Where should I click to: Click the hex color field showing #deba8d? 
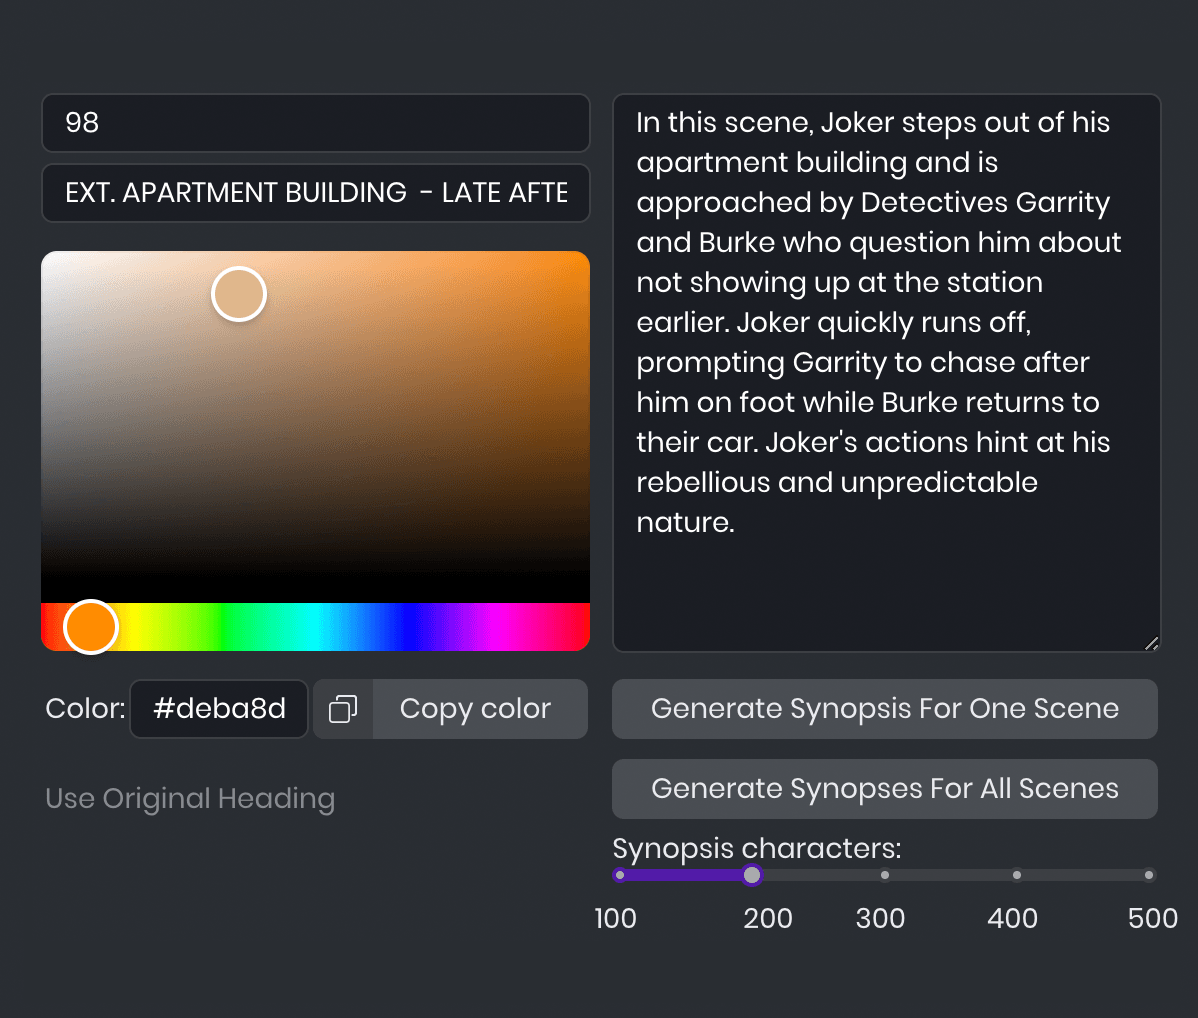pyautogui.click(x=218, y=708)
